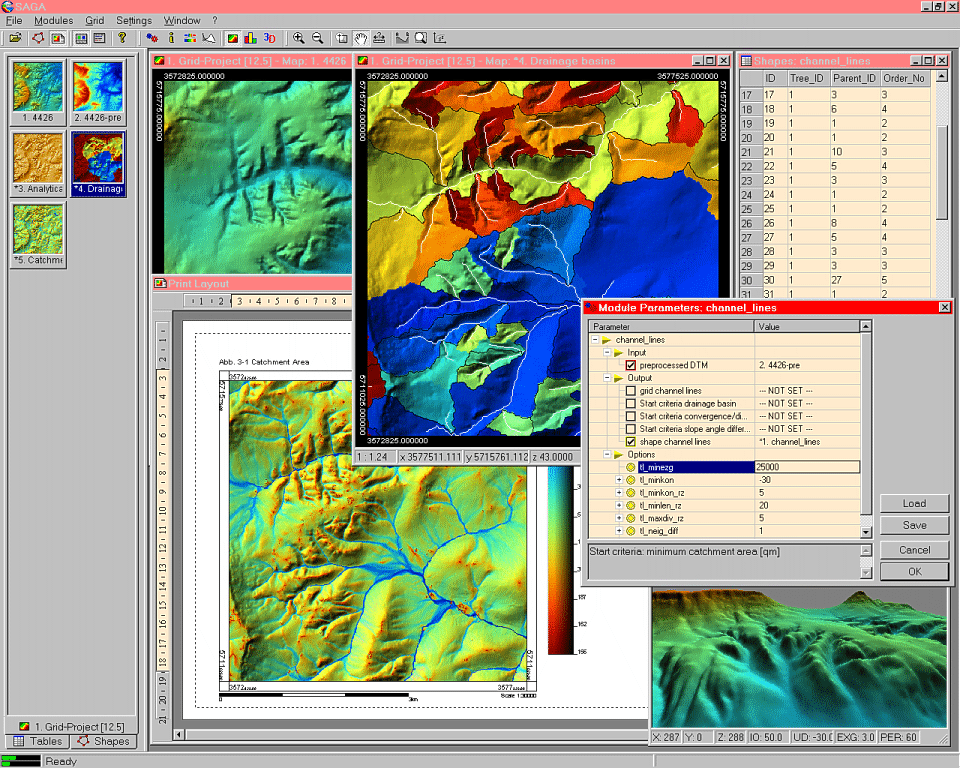The height and width of the screenshot is (768, 960).
Task: Click the zoom out magnifier icon
Action: [317, 38]
